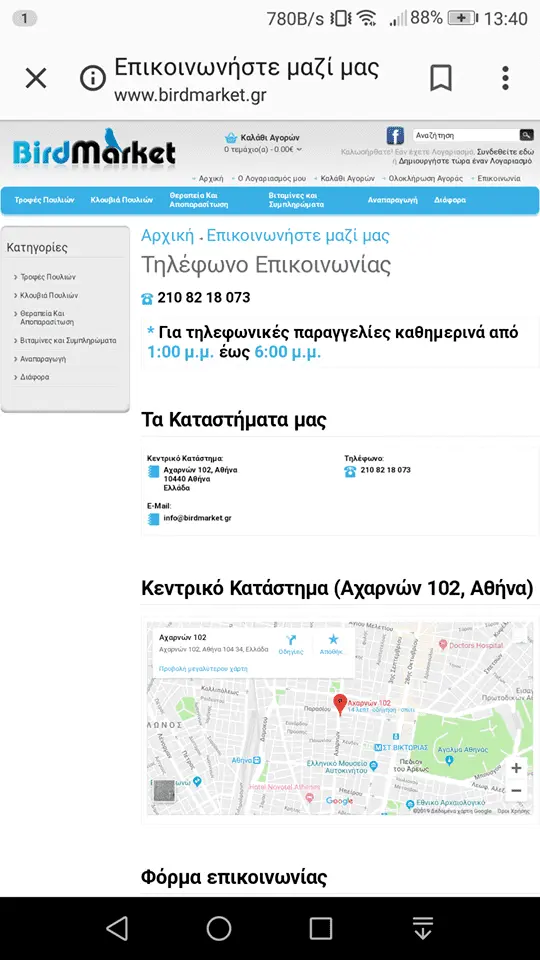Close the browser tab with X icon

coord(36,78)
